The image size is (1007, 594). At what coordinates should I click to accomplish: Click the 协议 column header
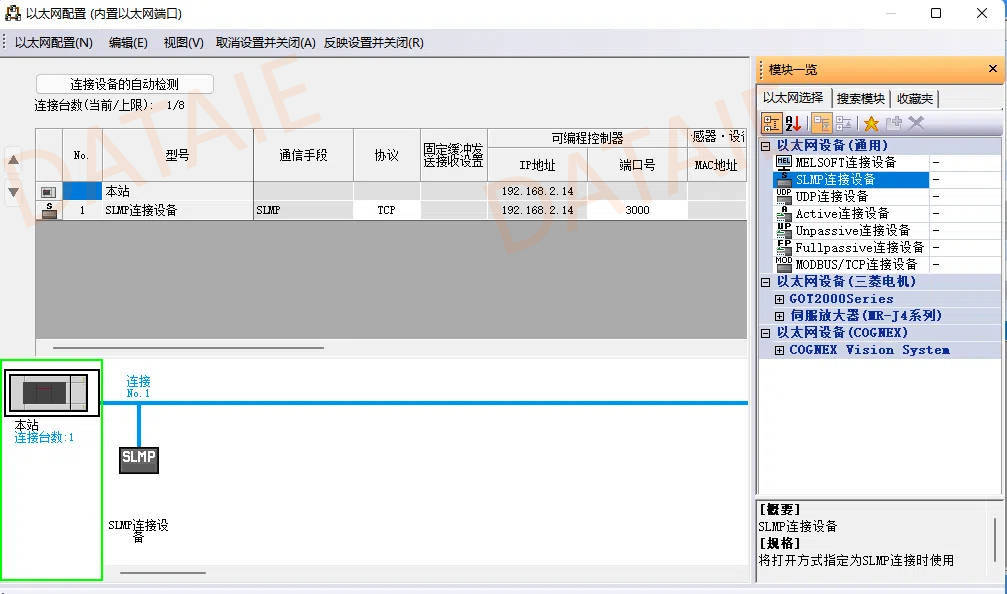click(x=387, y=155)
